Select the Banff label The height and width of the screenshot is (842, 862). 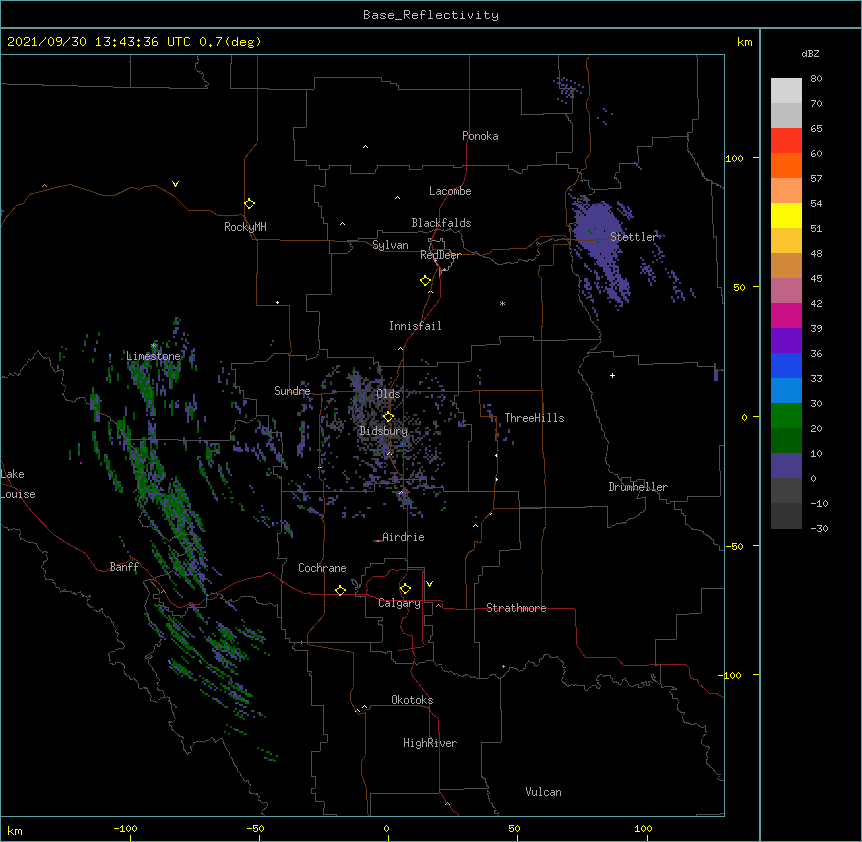(x=124, y=567)
